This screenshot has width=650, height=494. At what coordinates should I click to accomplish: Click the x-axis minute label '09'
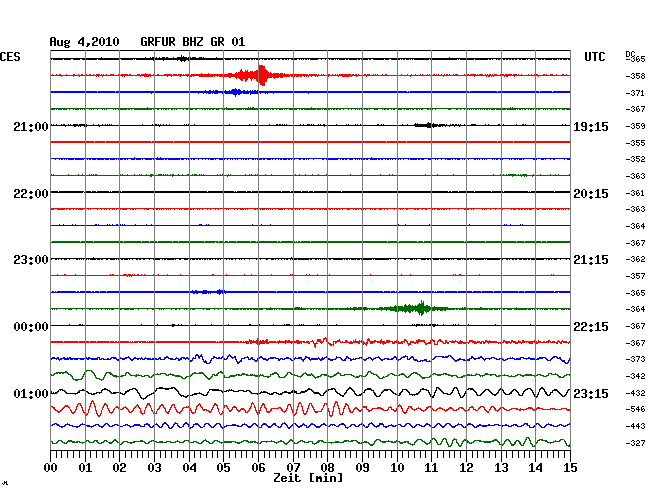(362, 468)
